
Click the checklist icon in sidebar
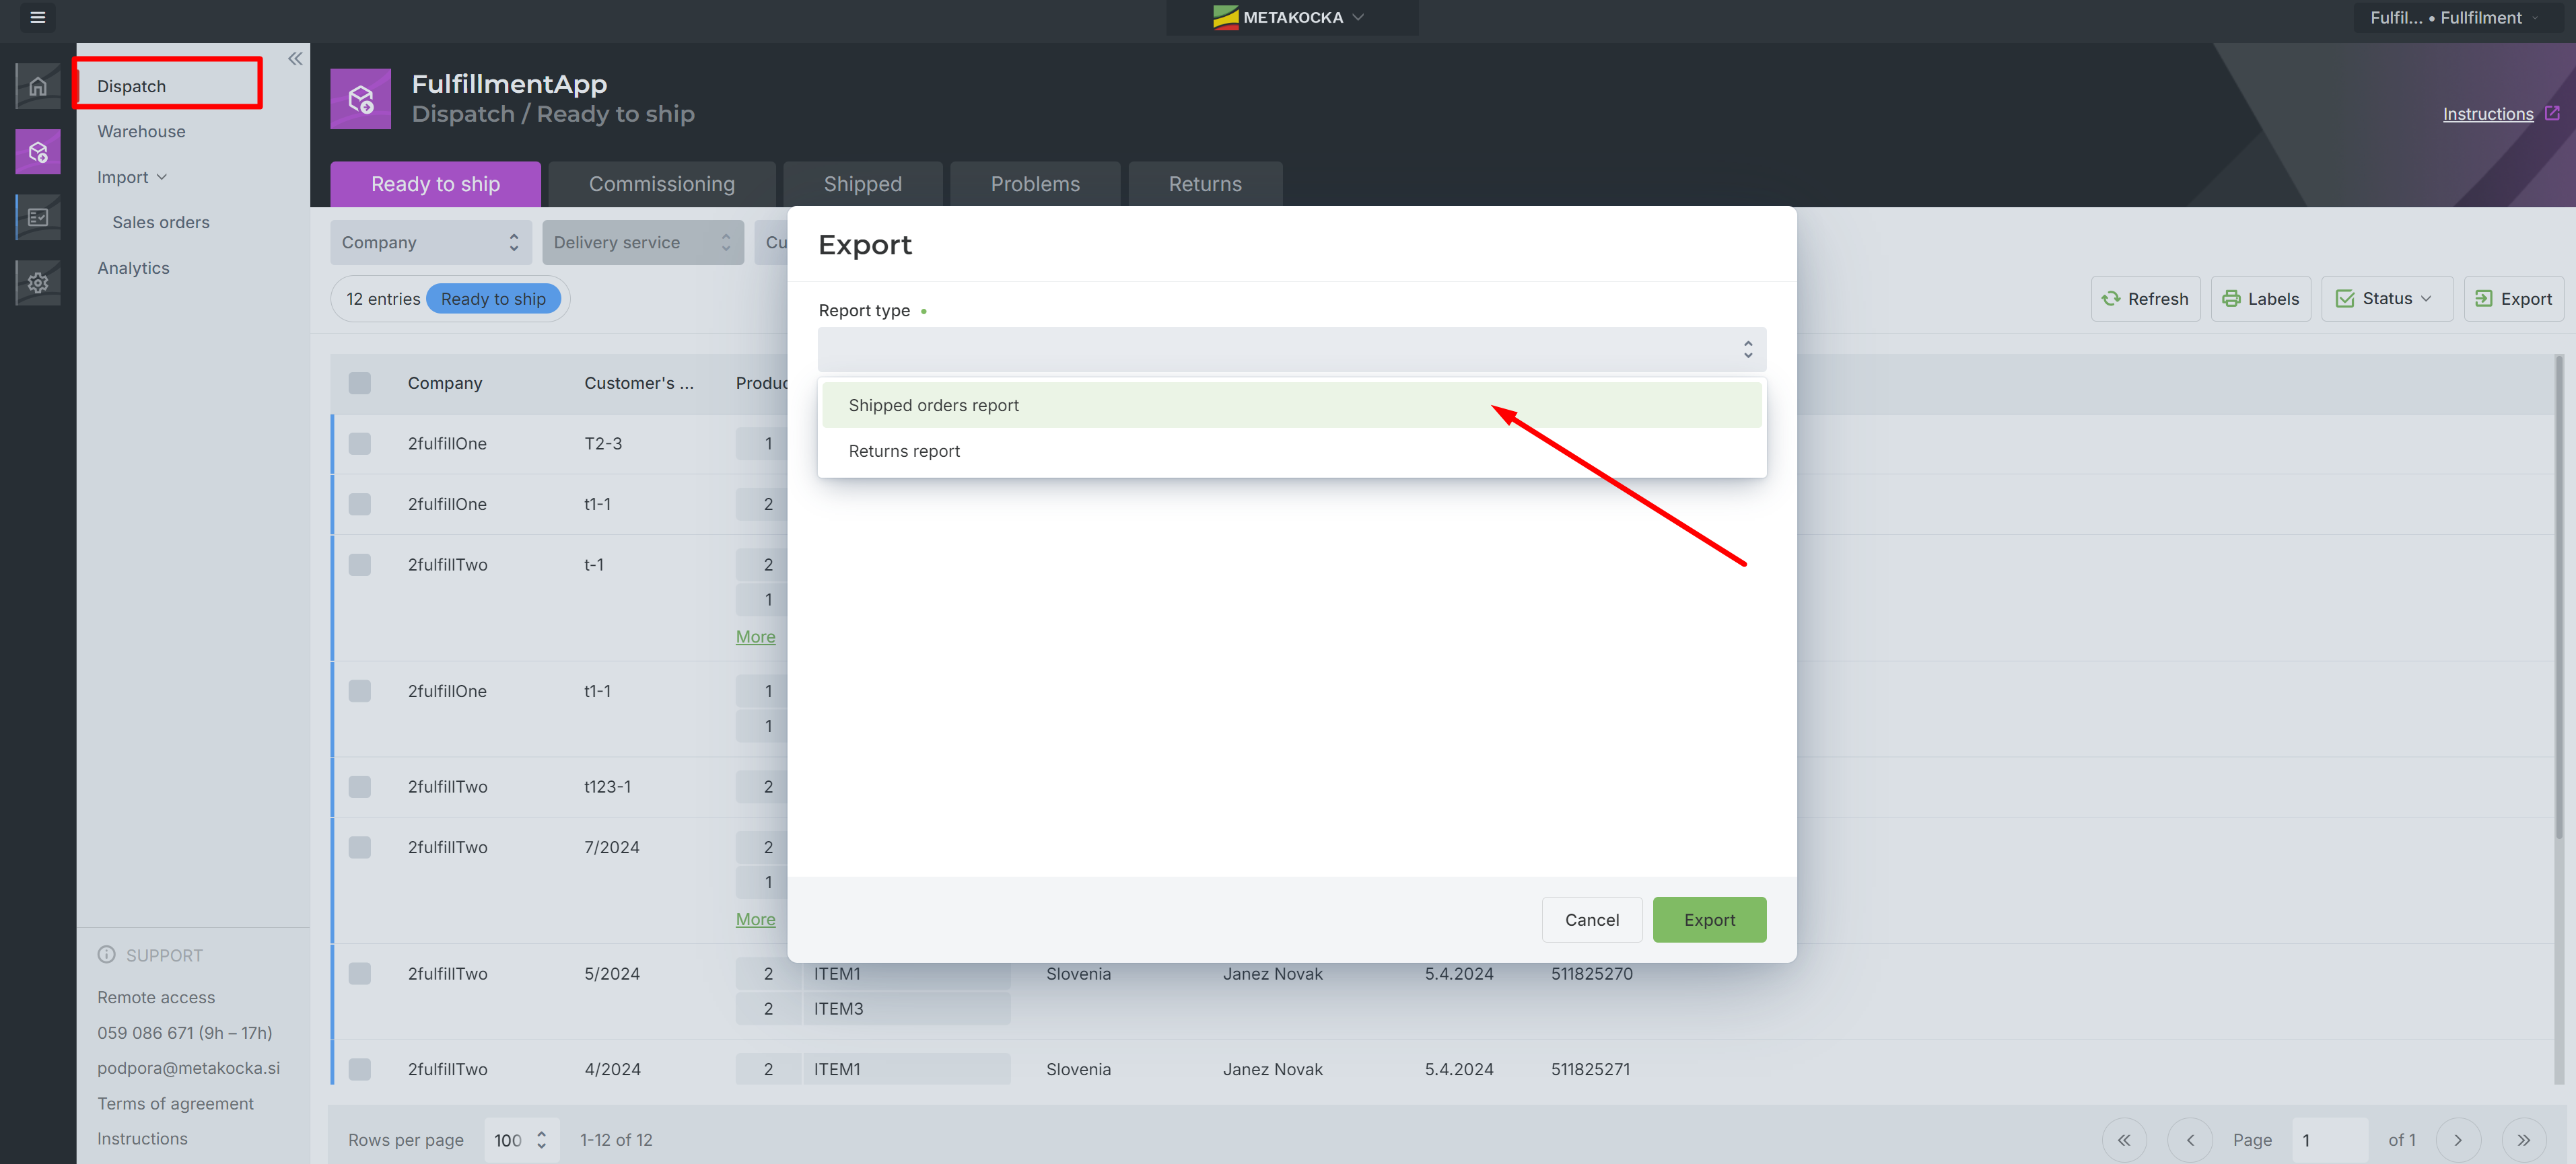tap(38, 217)
